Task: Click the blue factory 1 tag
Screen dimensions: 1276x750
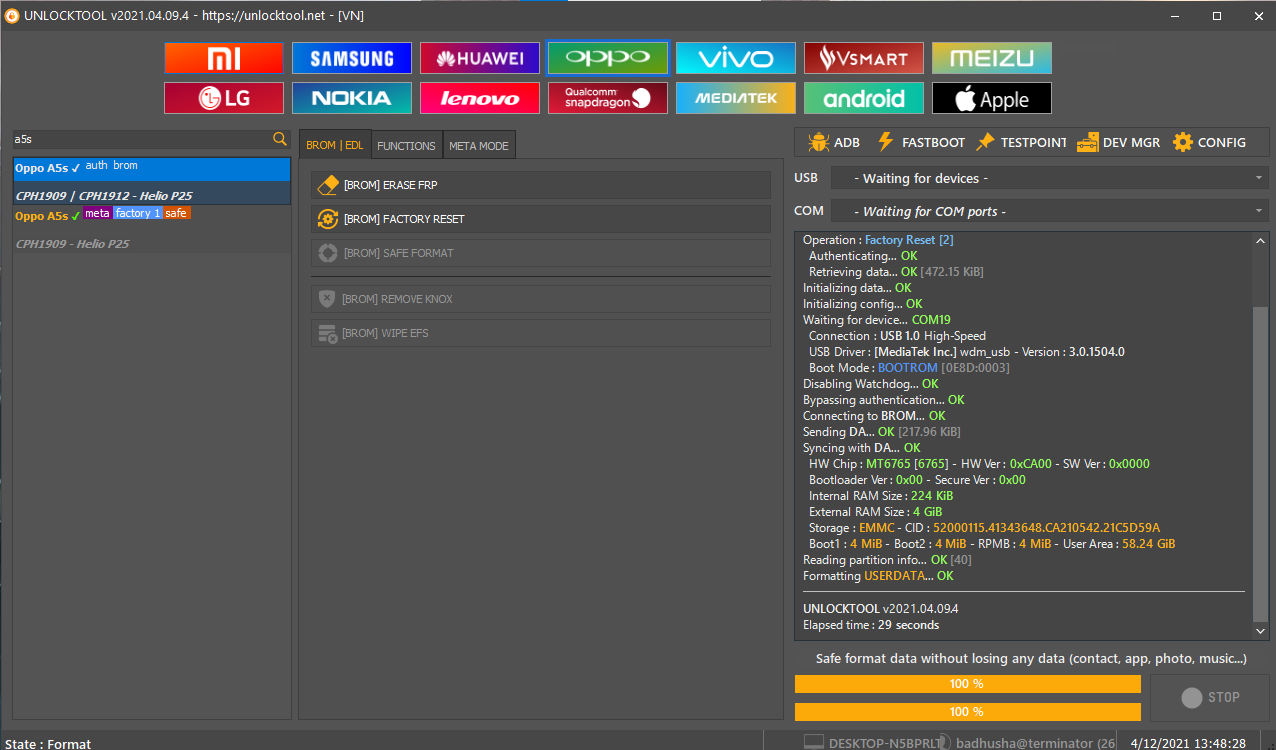Action: click(138, 213)
